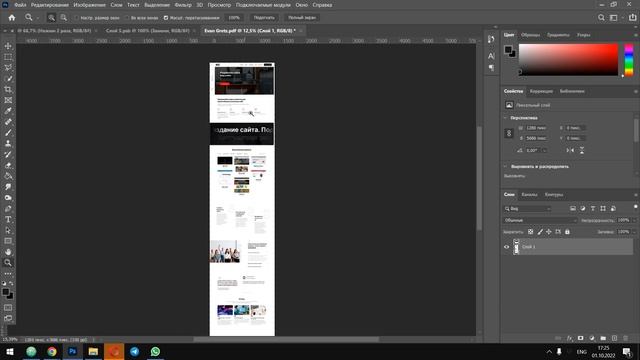The height and width of the screenshot is (360, 640).
Task: Switch to the Каналы tab
Action: tap(529, 195)
